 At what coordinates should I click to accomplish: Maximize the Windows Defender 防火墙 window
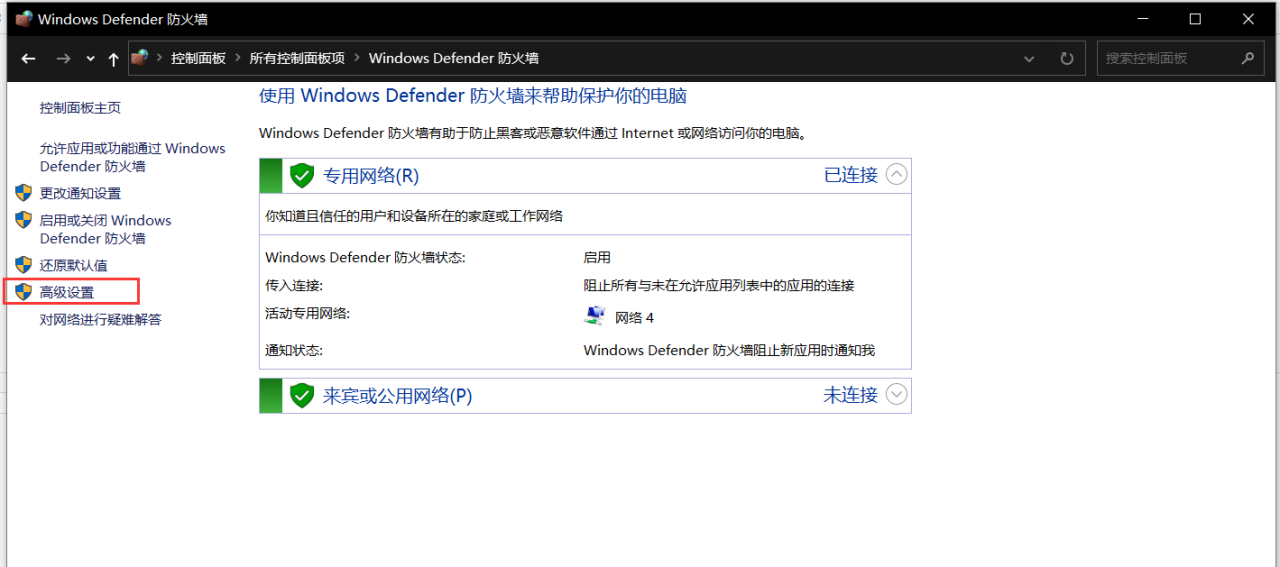[1195, 18]
